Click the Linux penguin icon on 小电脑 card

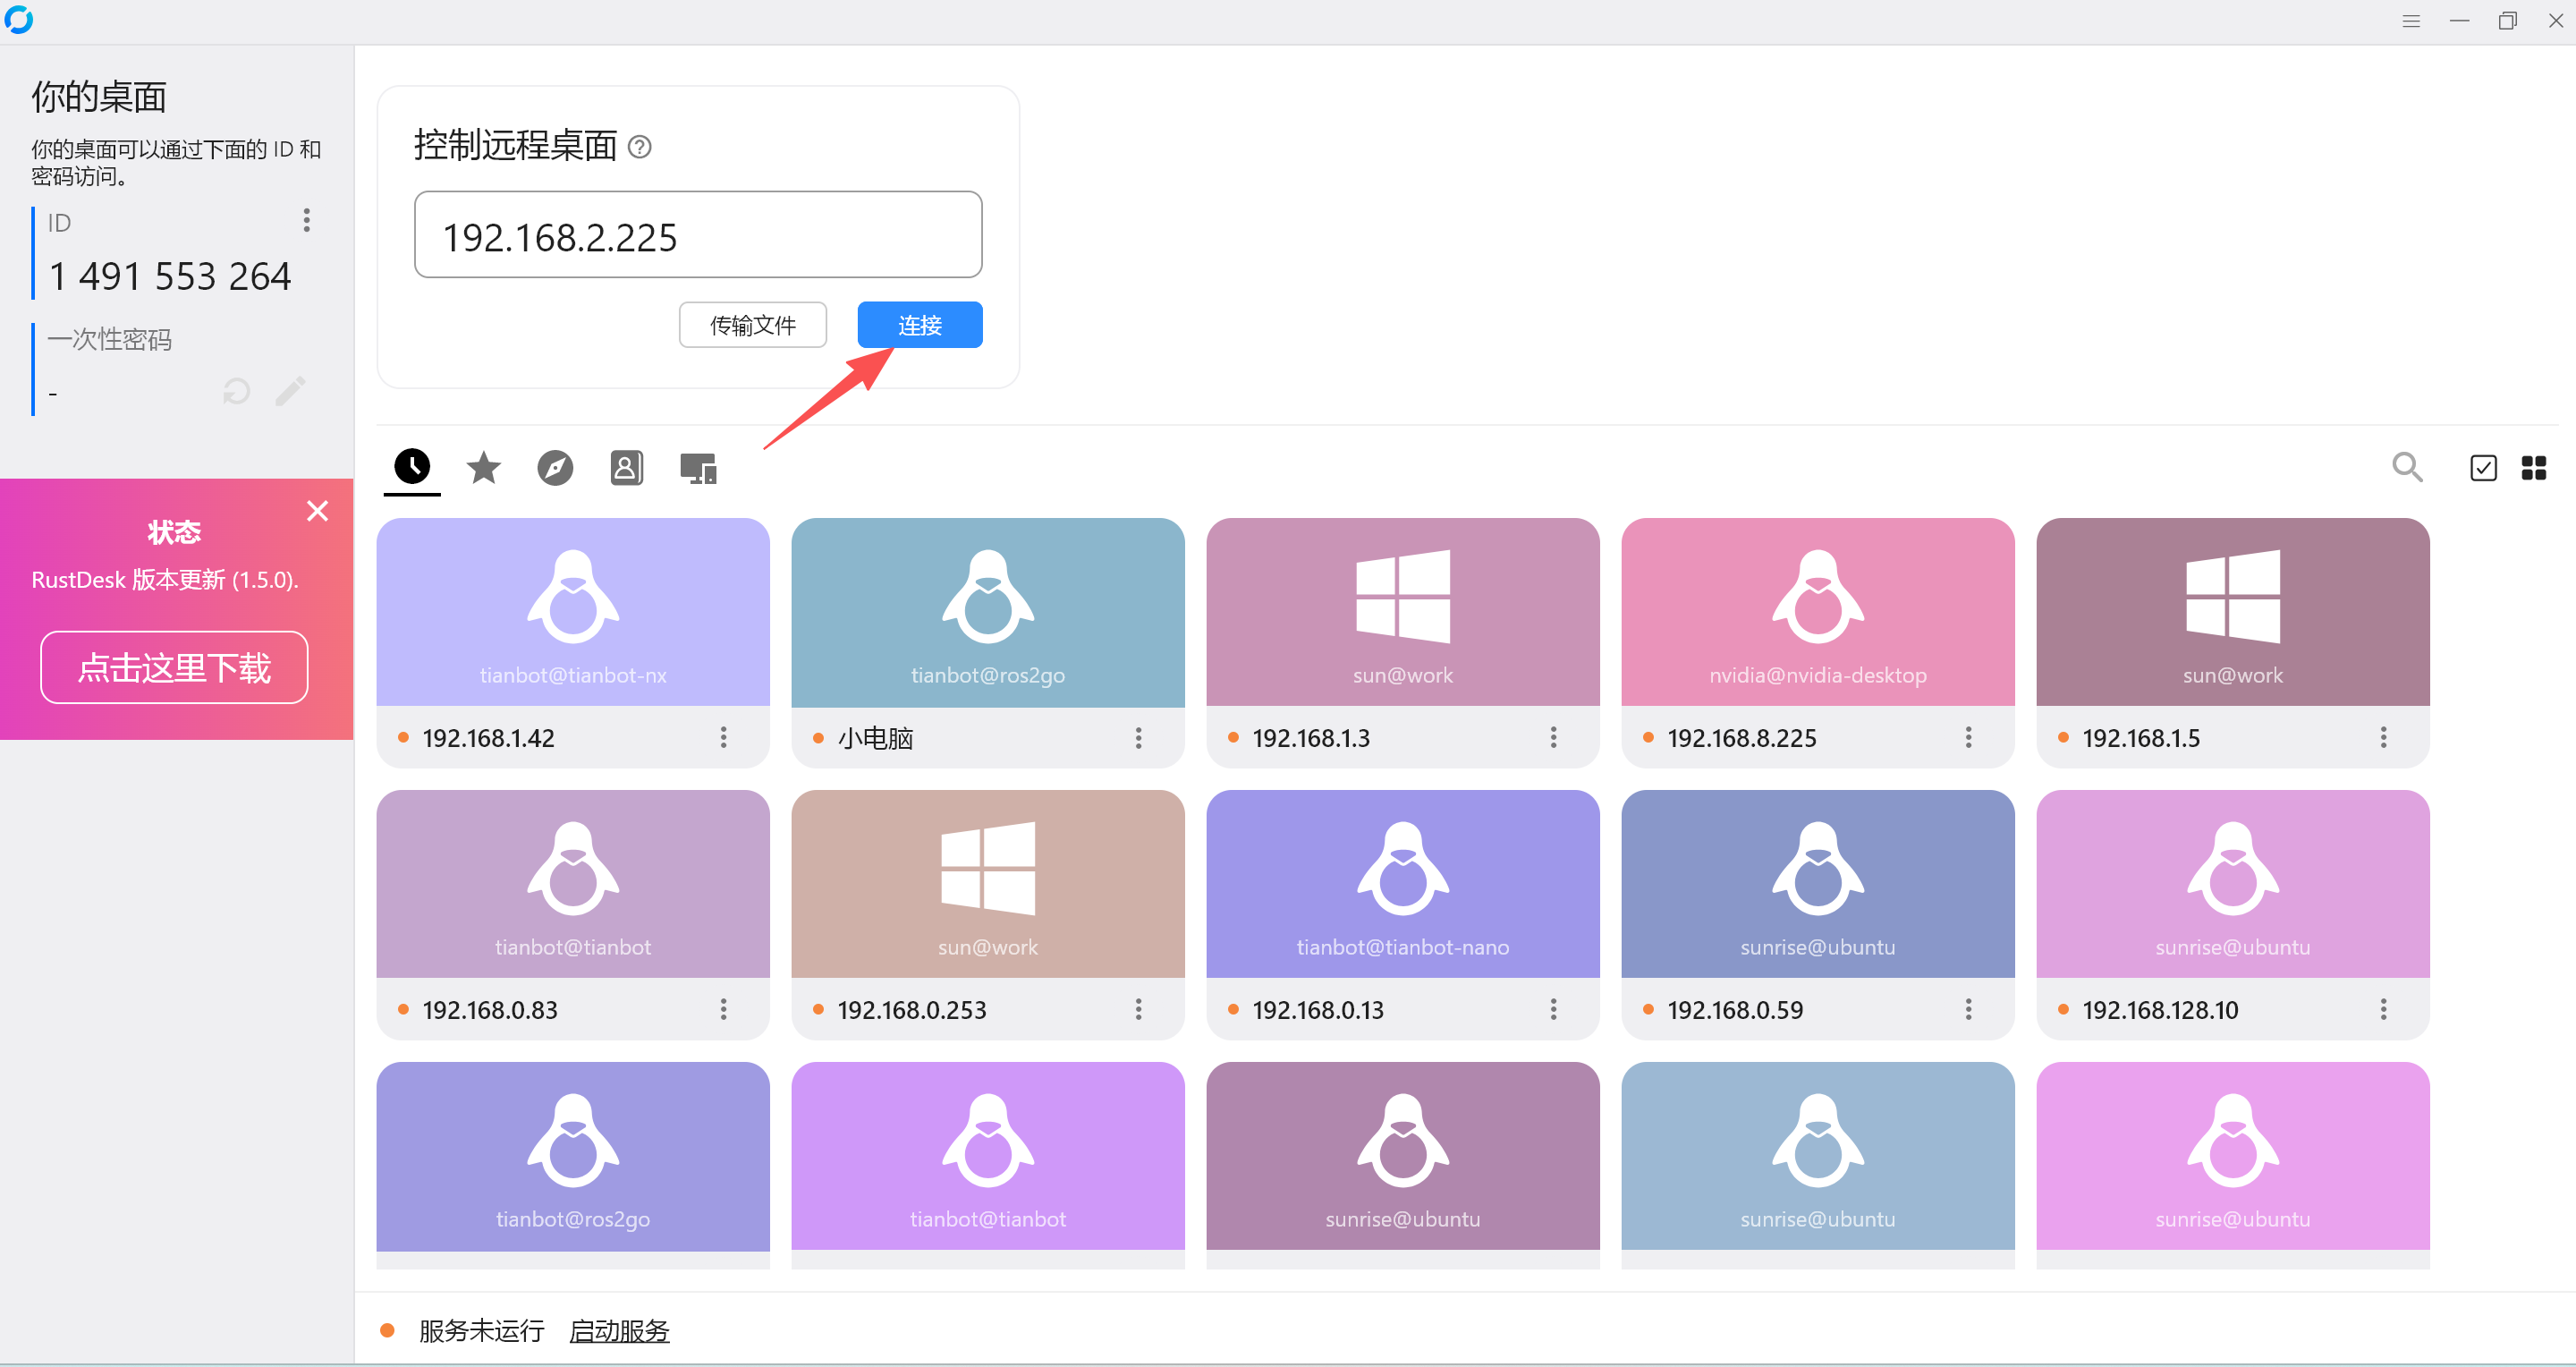(x=988, y=597)
